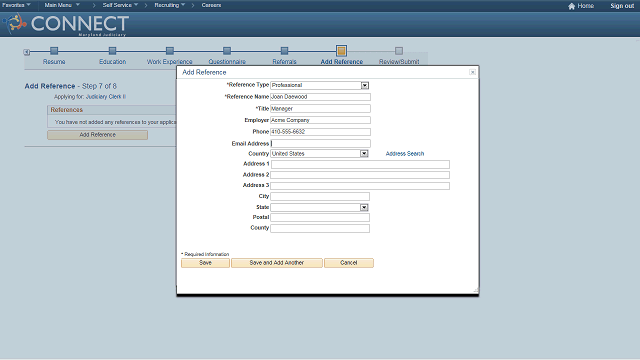Expand the Self Service breadcrumb menu
Viewport: 640px width, 360px height.
click(x=120, y=5)
